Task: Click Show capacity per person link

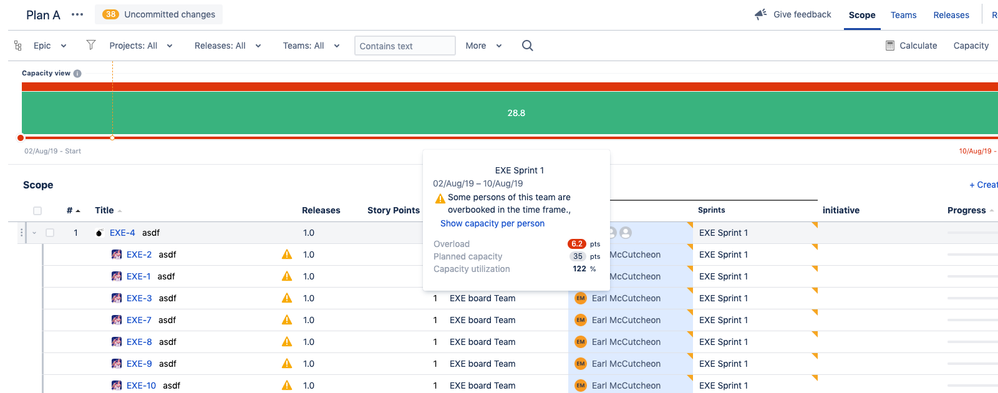Action: [x=492, y=224]
